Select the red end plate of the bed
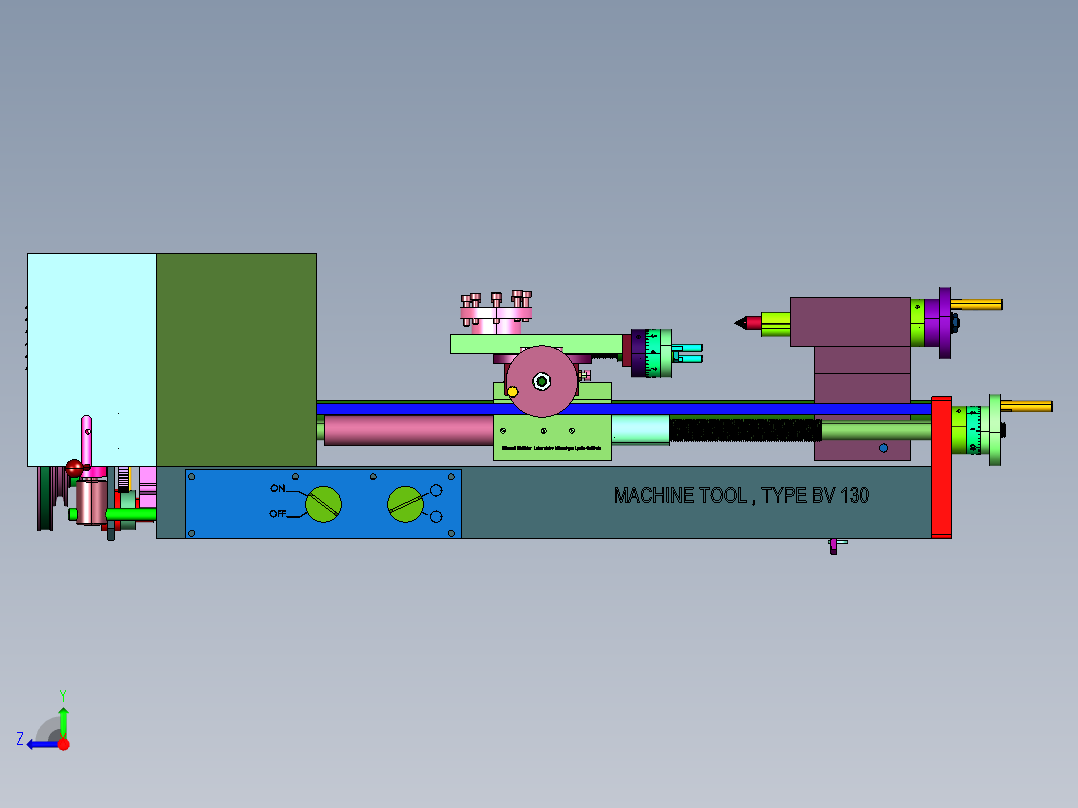Image resolution: width=1078 pixels, height=808 pixels. [x=941, y=468]
